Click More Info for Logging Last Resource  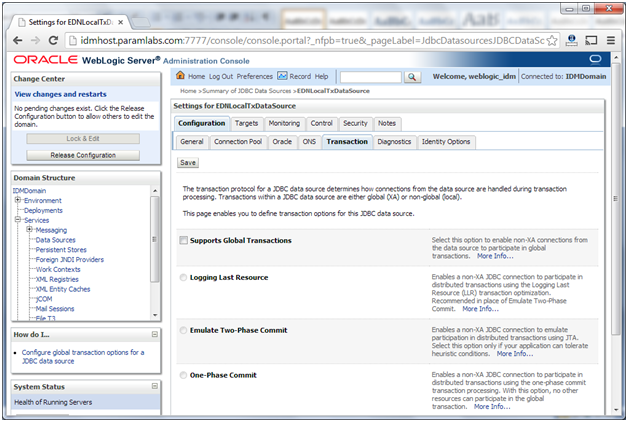click(481, 309)
